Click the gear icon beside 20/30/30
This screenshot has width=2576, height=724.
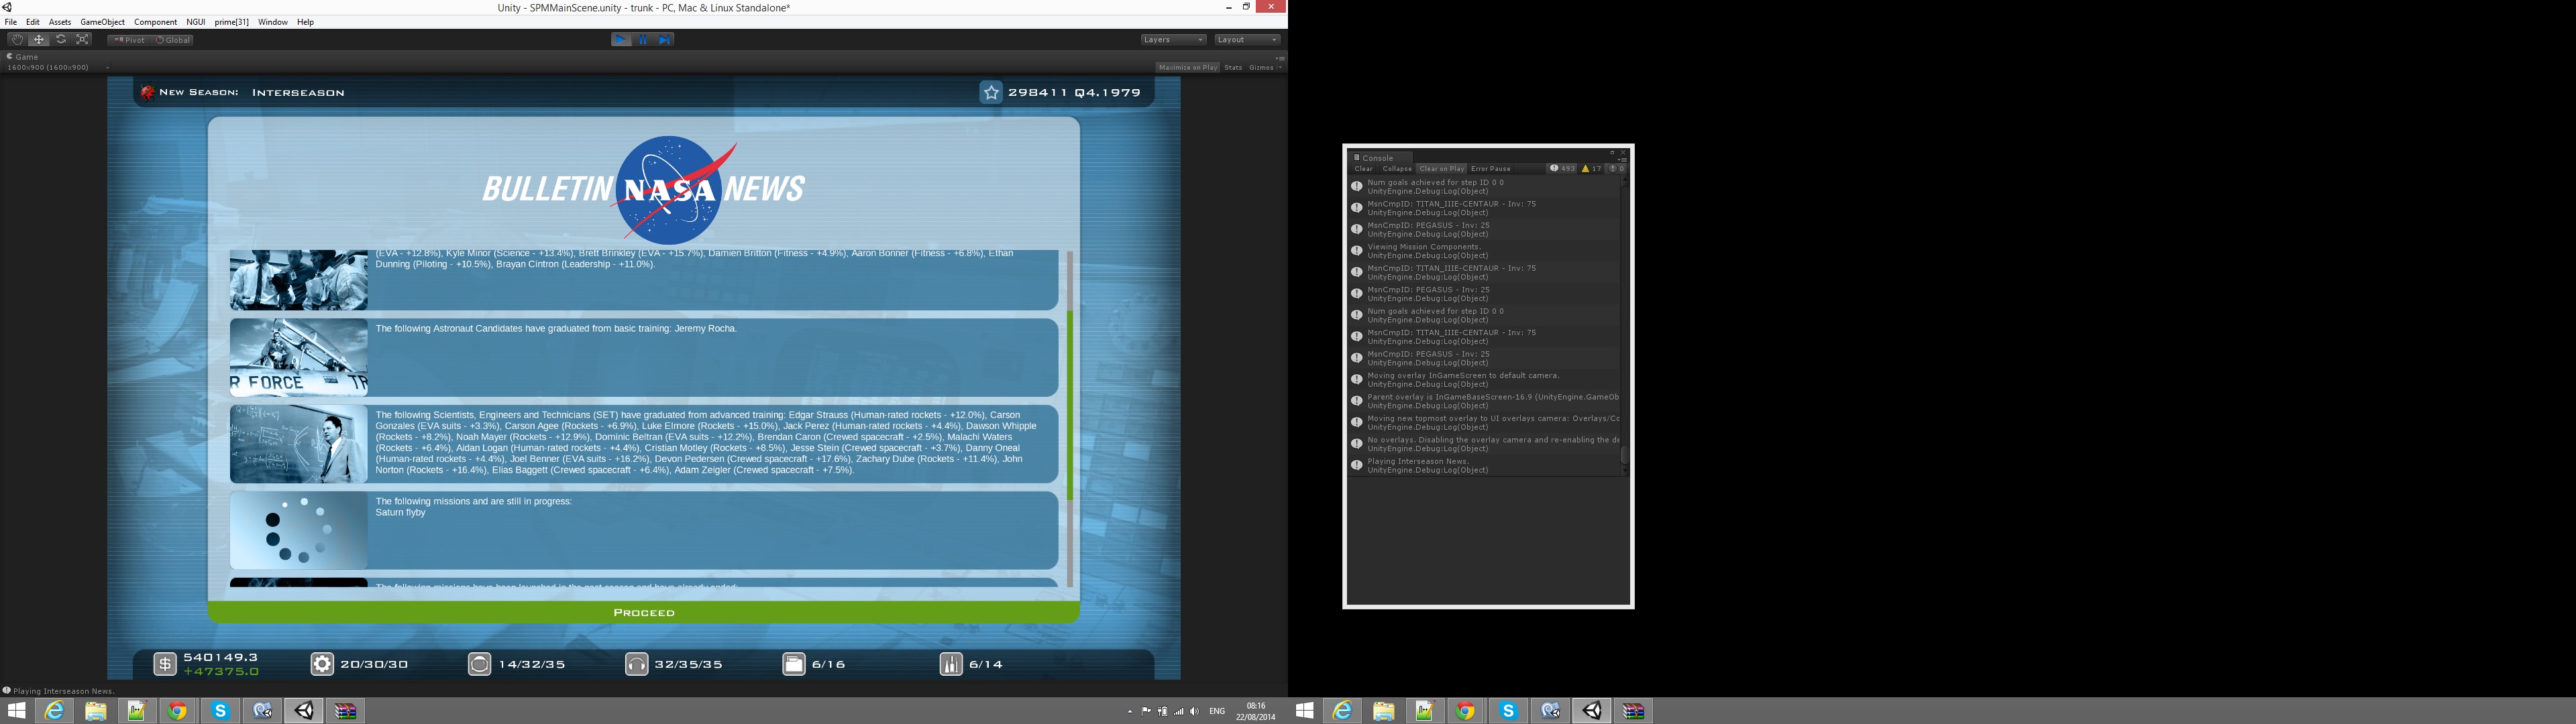(x=322, y=664)
